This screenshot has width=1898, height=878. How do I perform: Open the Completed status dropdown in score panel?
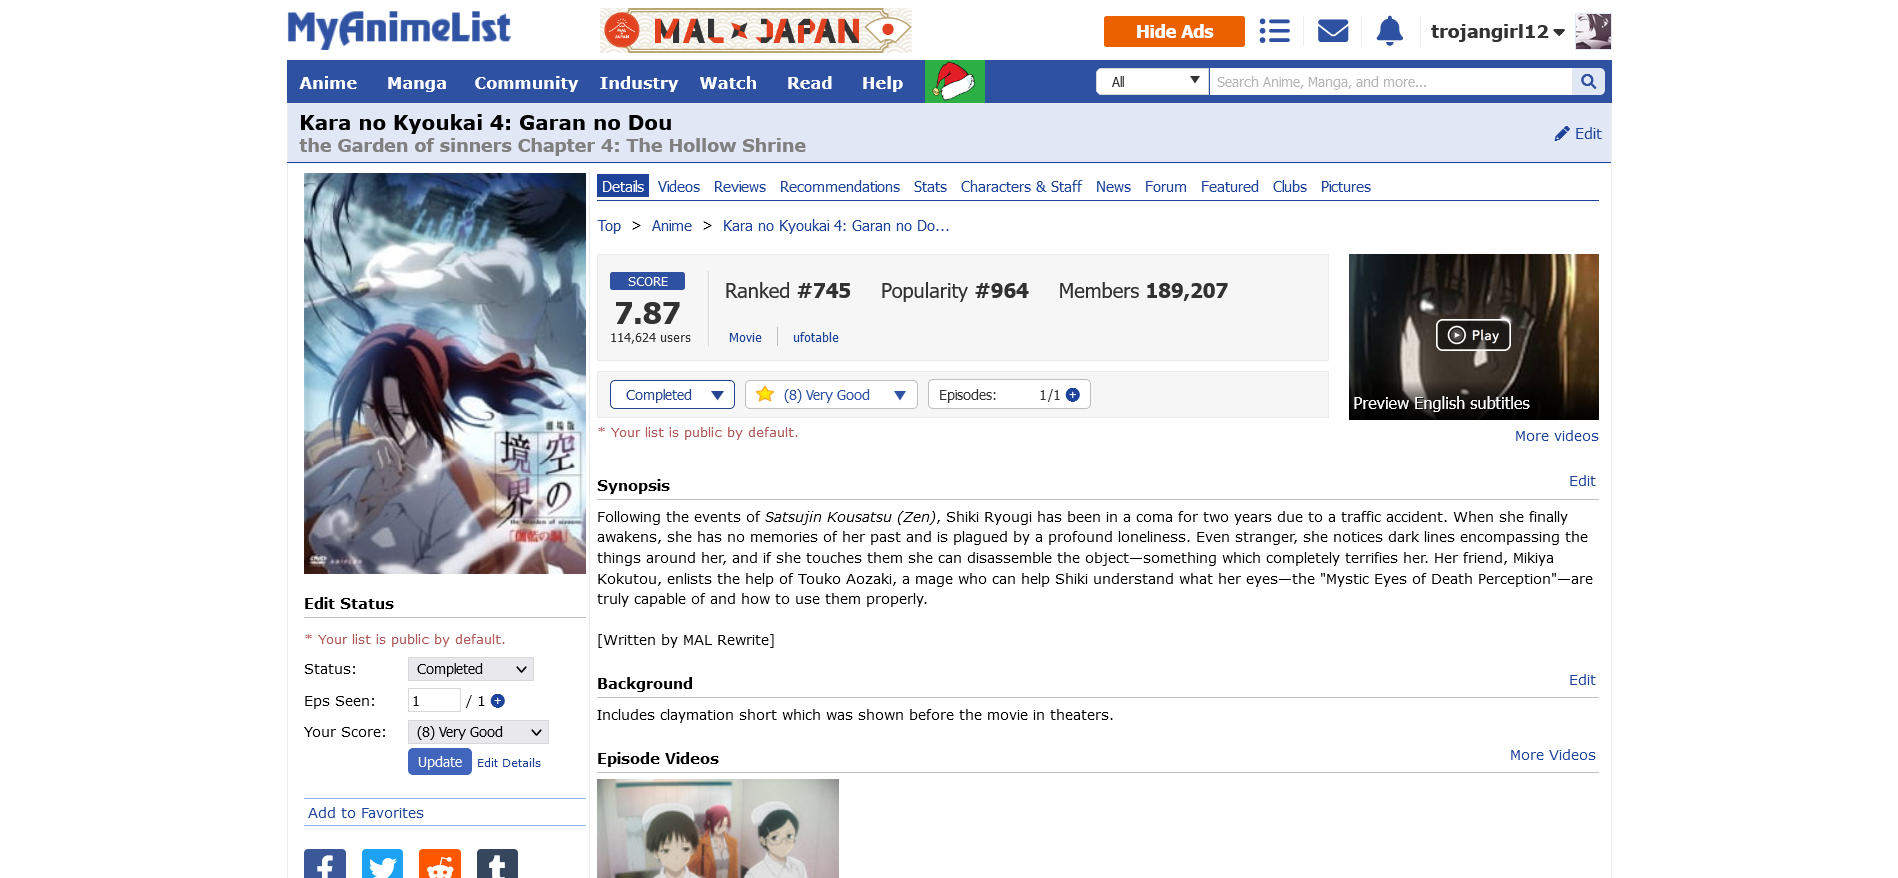(x=672, y=395)
